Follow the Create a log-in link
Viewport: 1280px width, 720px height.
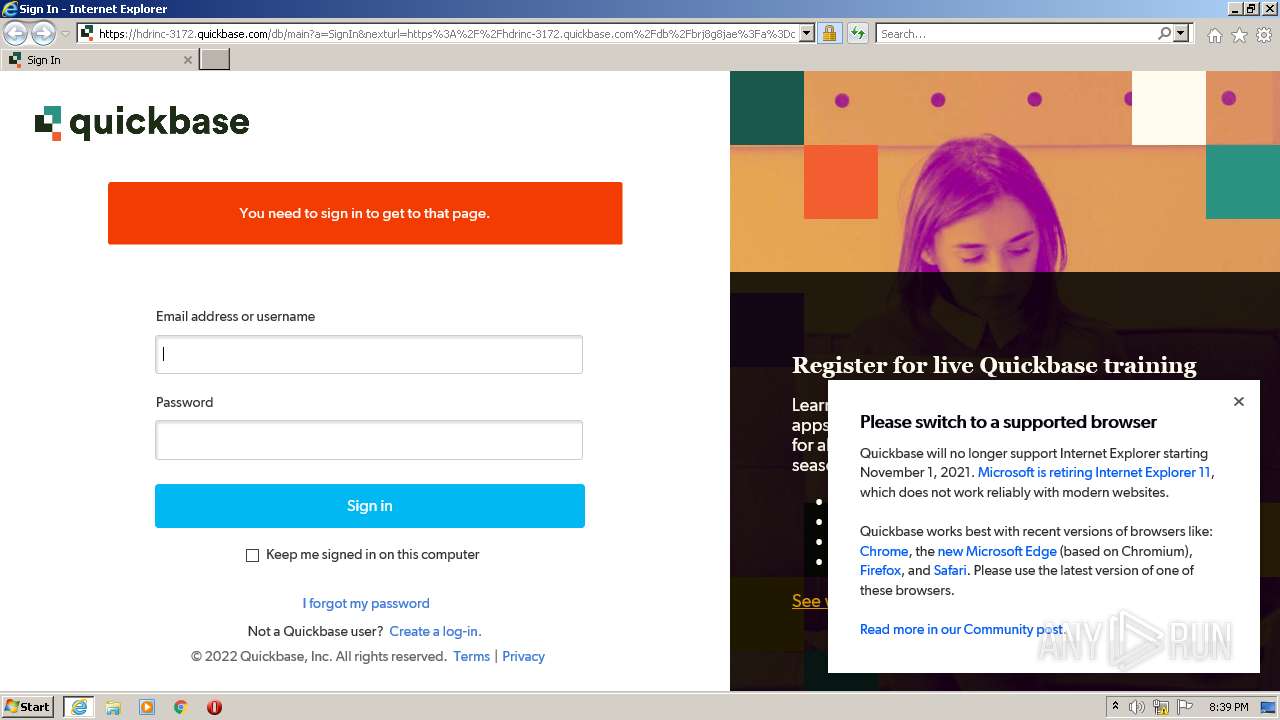[435, 631]
